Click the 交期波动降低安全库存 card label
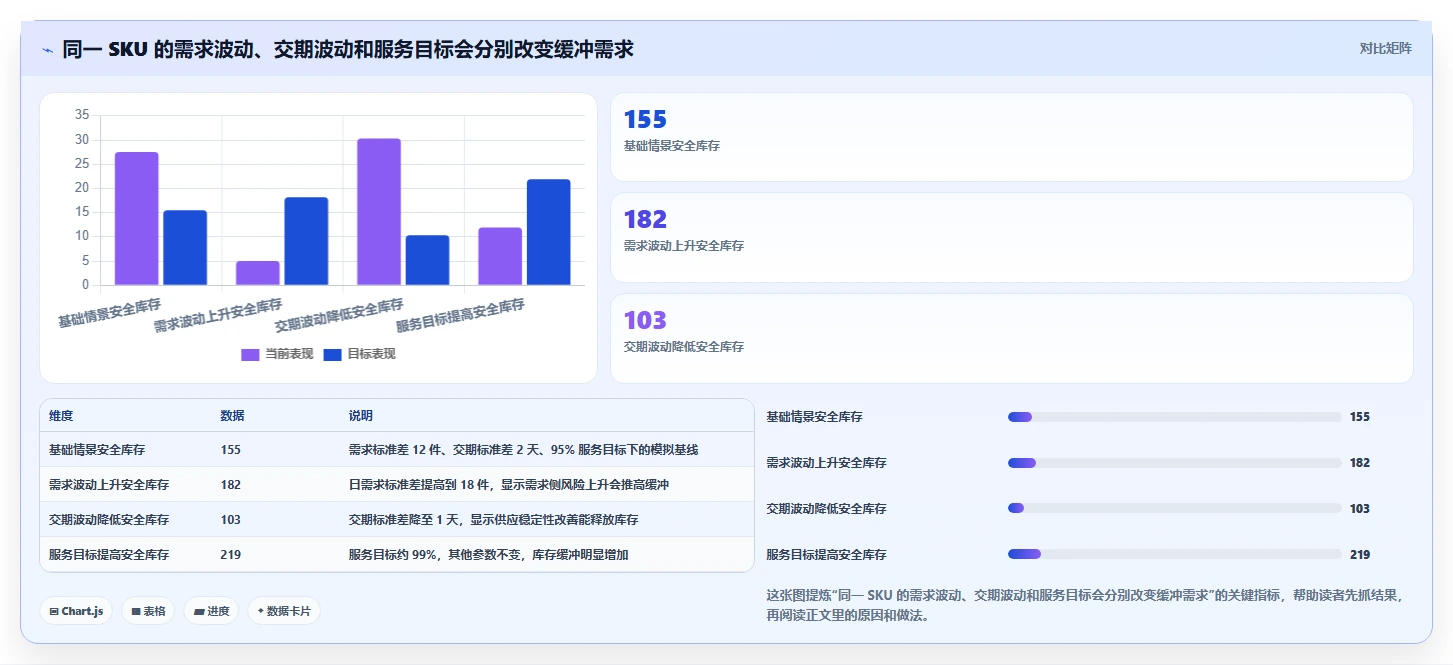The image size is (1453, 665). 684,347
